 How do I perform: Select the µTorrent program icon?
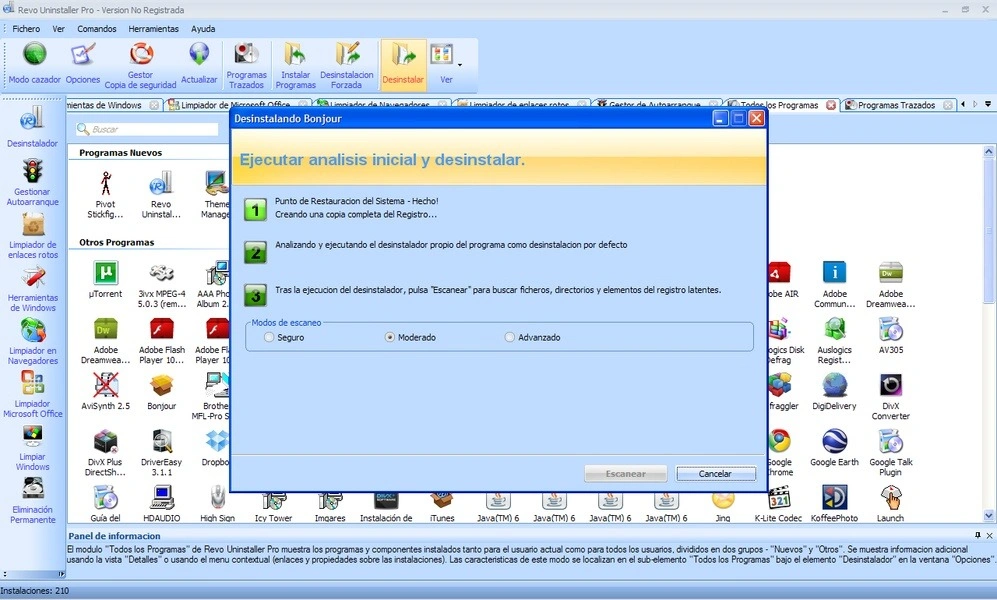pyautogui.click(x=106, y=280)
